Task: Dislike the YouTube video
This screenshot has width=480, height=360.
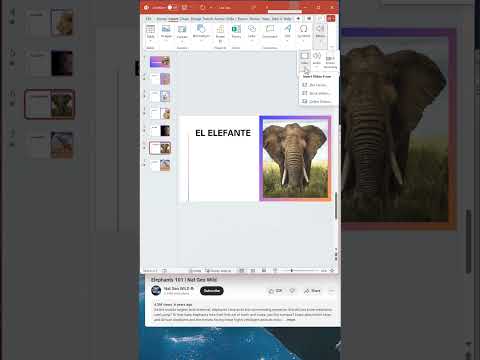Action: 292,291
